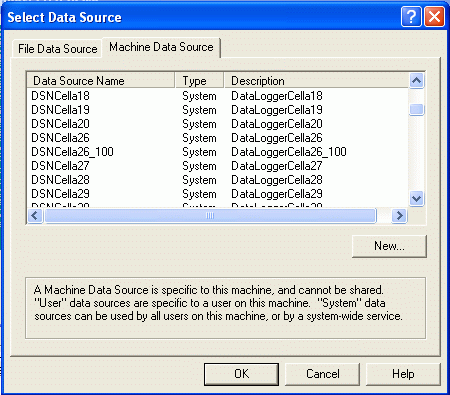Click the horizontal scroll left arrow

point(35,216)
